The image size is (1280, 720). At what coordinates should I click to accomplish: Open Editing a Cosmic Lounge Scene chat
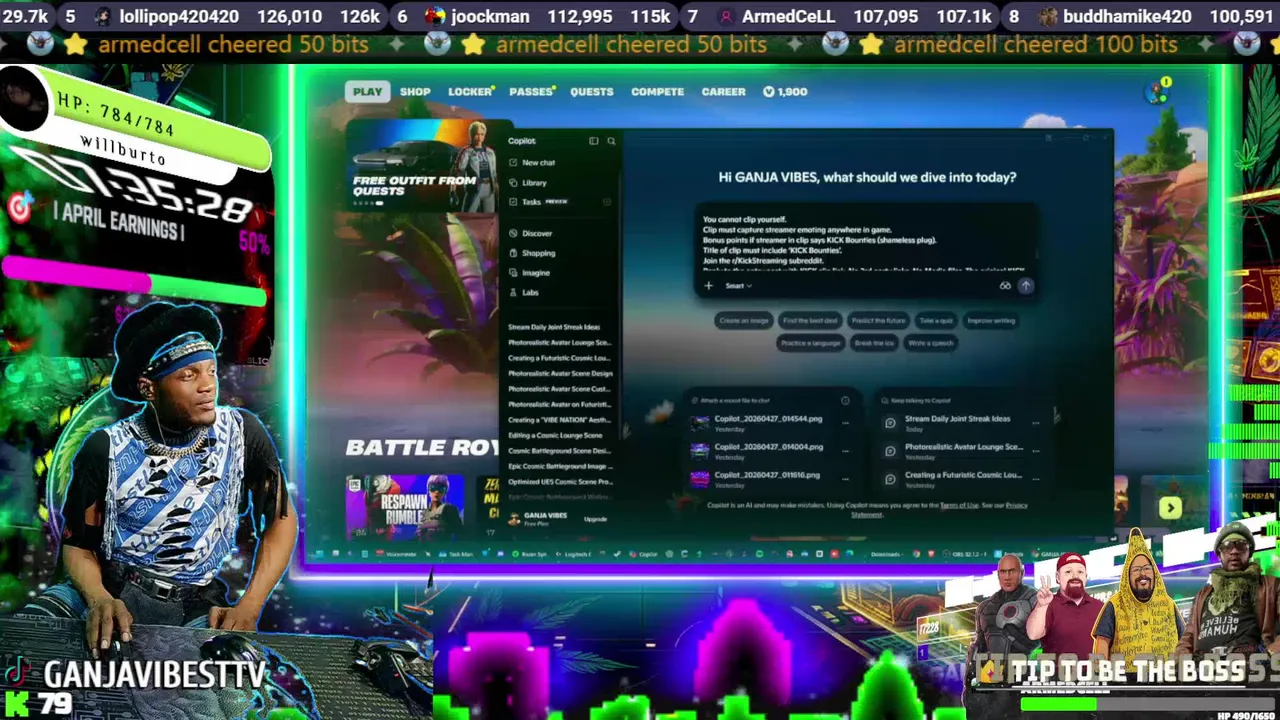[555, 435]
